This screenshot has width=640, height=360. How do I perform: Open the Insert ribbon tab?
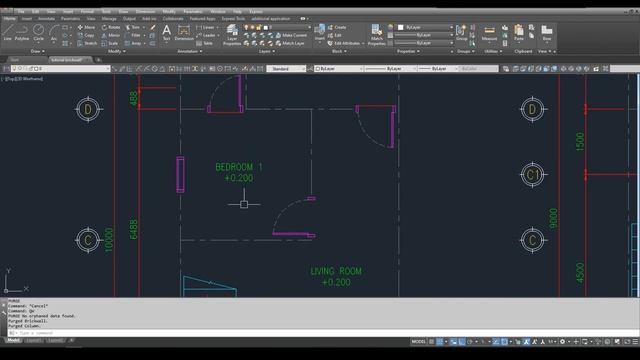(x=27, y=19)
